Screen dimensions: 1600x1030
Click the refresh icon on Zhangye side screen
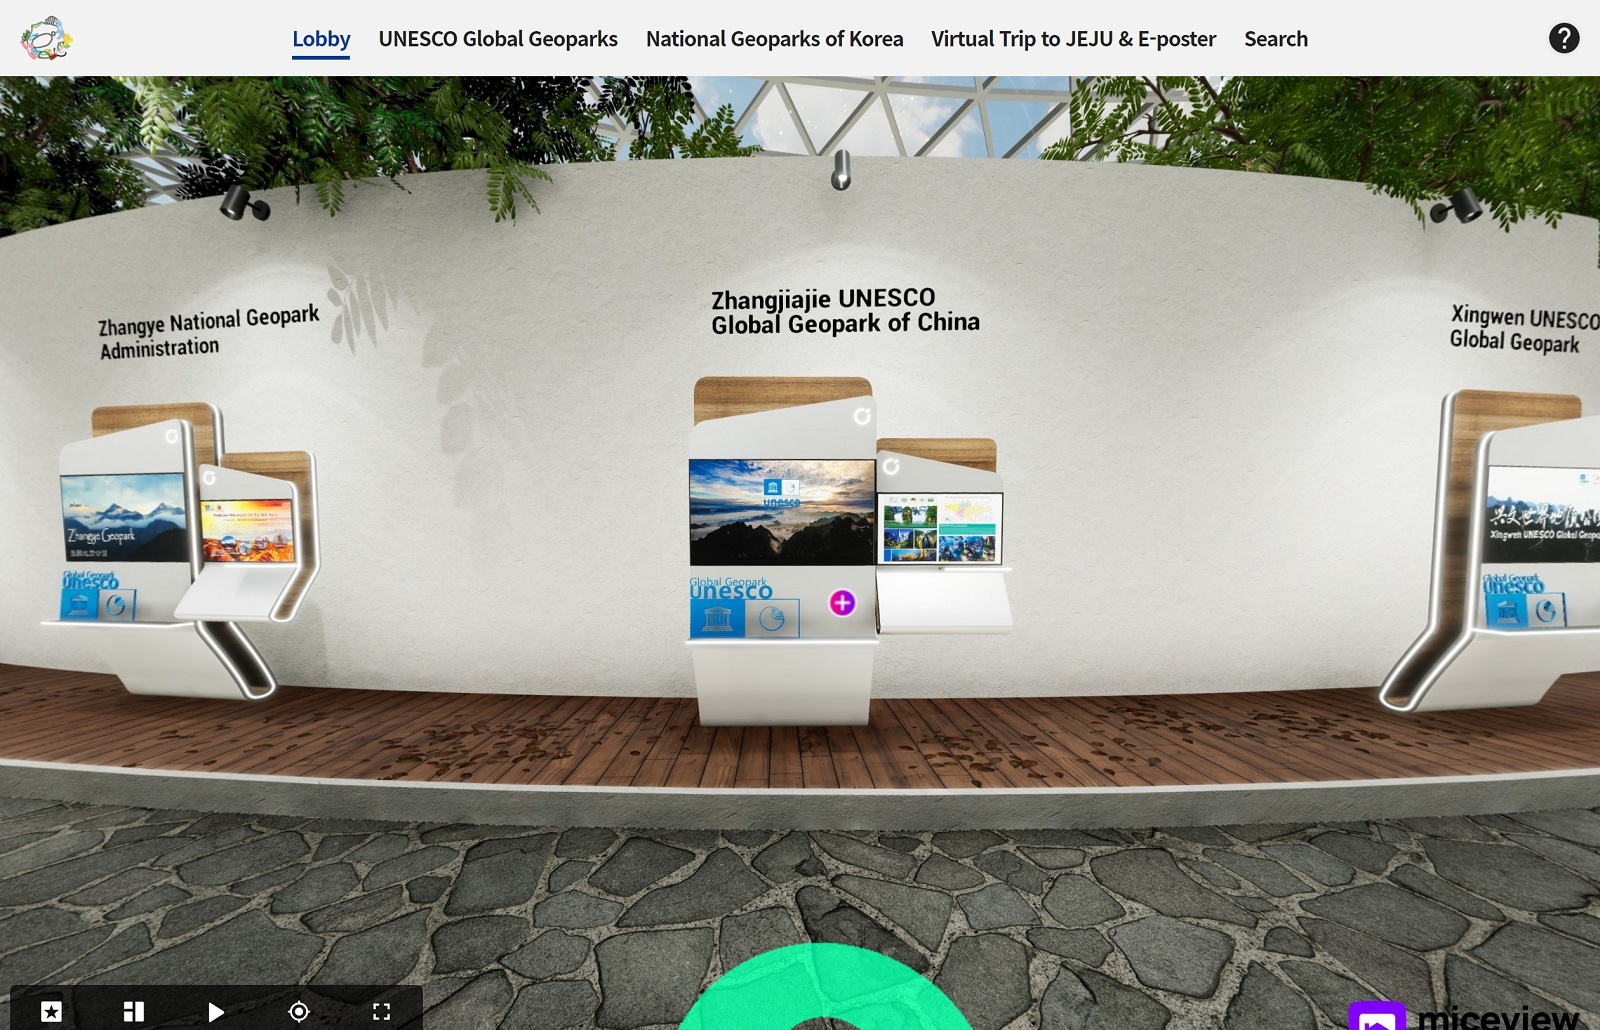click(209, 478)
